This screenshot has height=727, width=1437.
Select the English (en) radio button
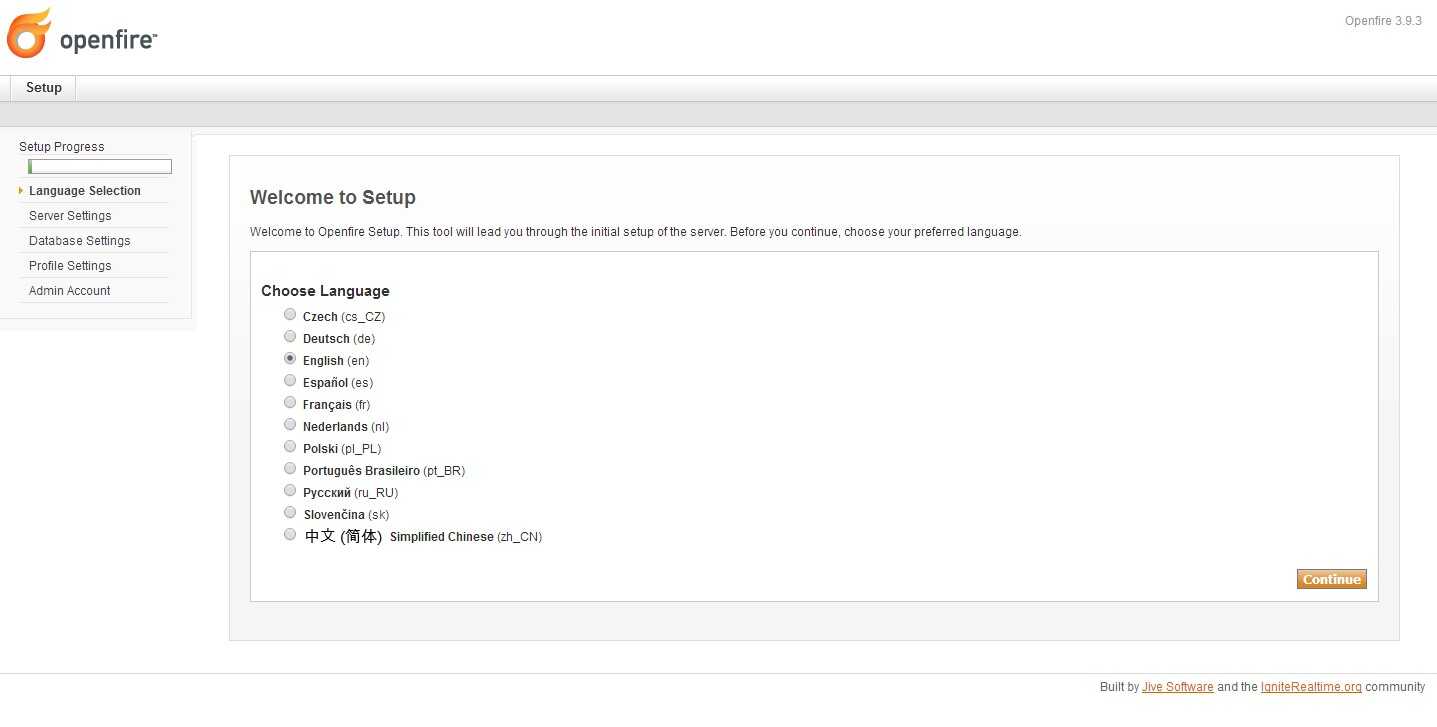[290, 358]
